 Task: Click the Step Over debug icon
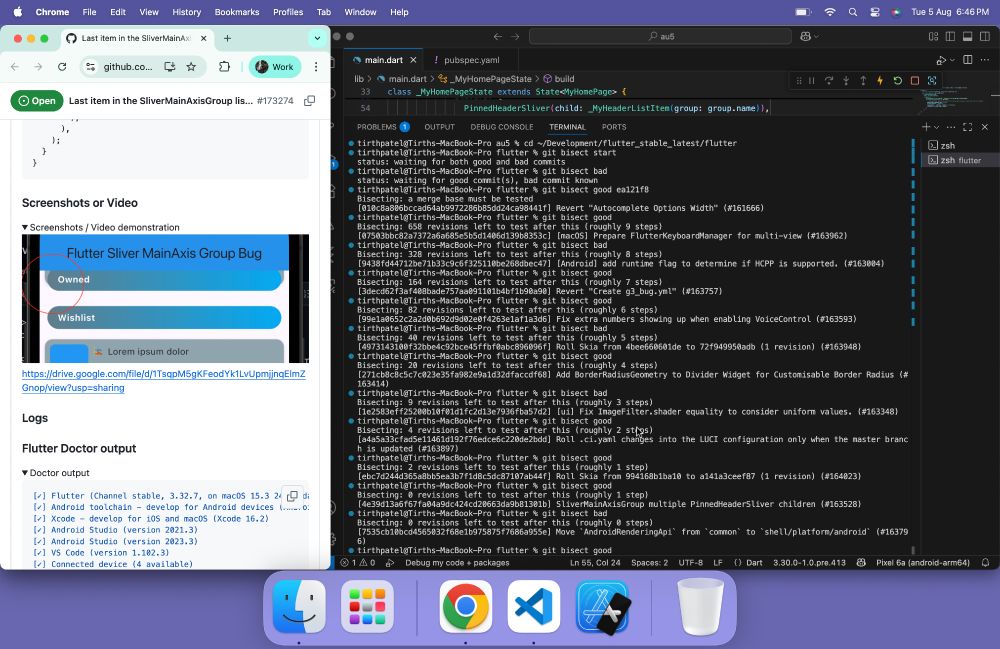(x=829, y=81)
